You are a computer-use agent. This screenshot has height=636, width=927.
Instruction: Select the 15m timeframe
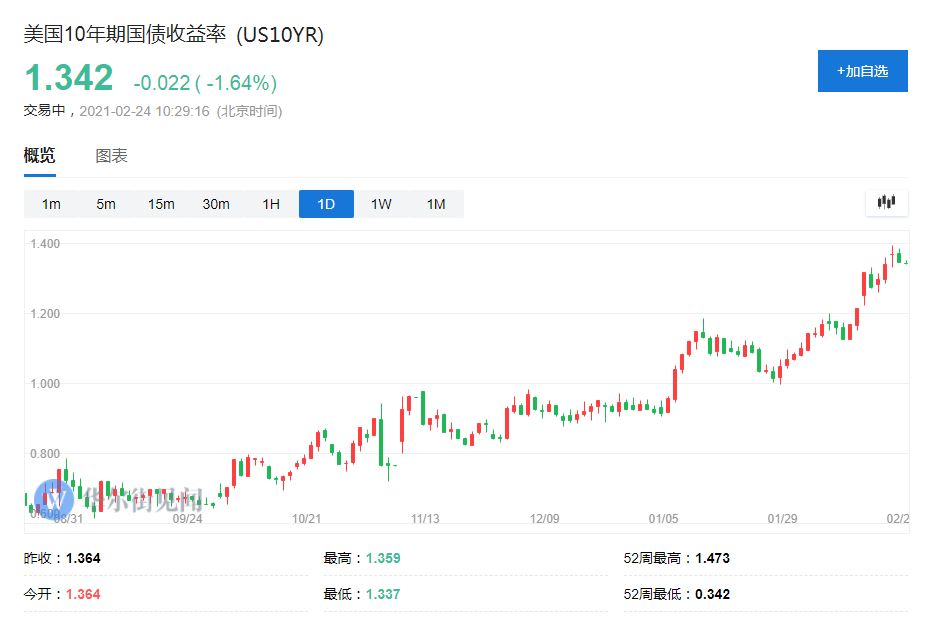(x=160, y=203)
